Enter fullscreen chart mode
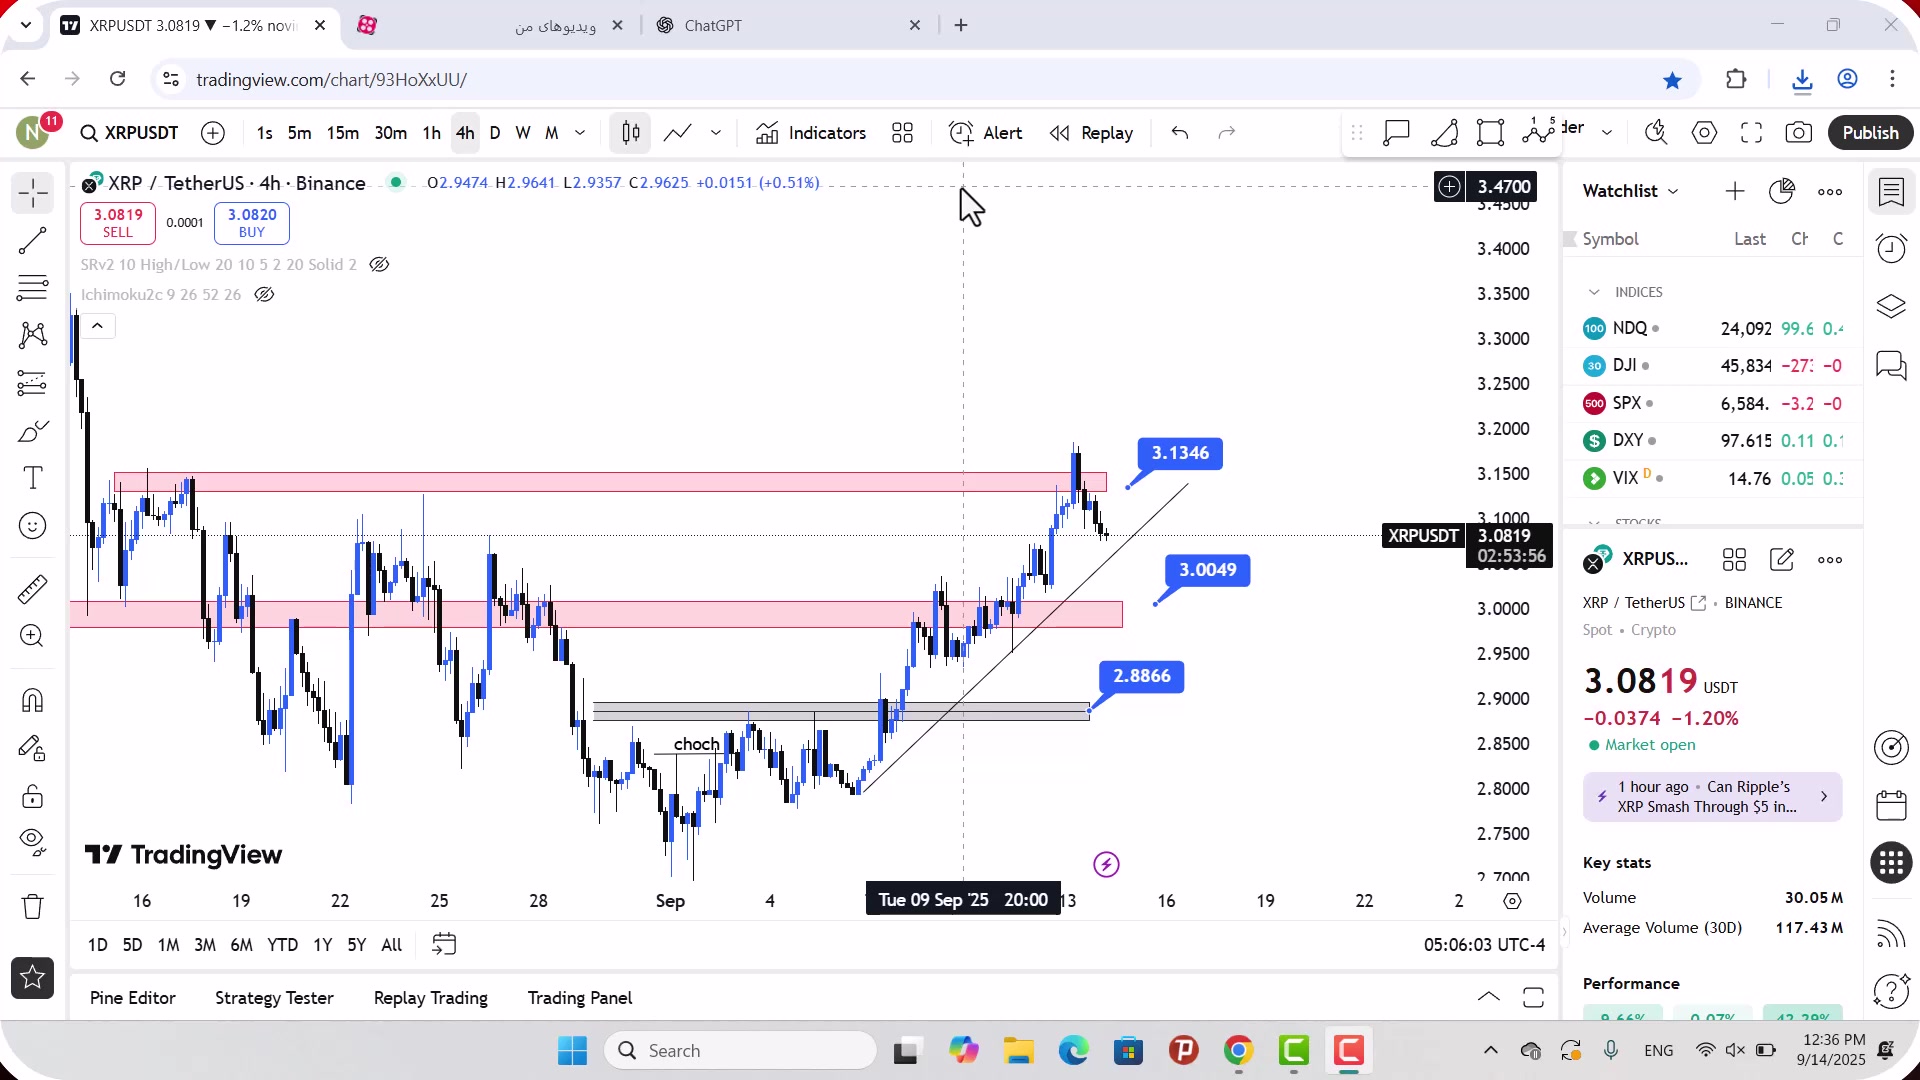The image size is (1920, 1080). pos(1751,133)
